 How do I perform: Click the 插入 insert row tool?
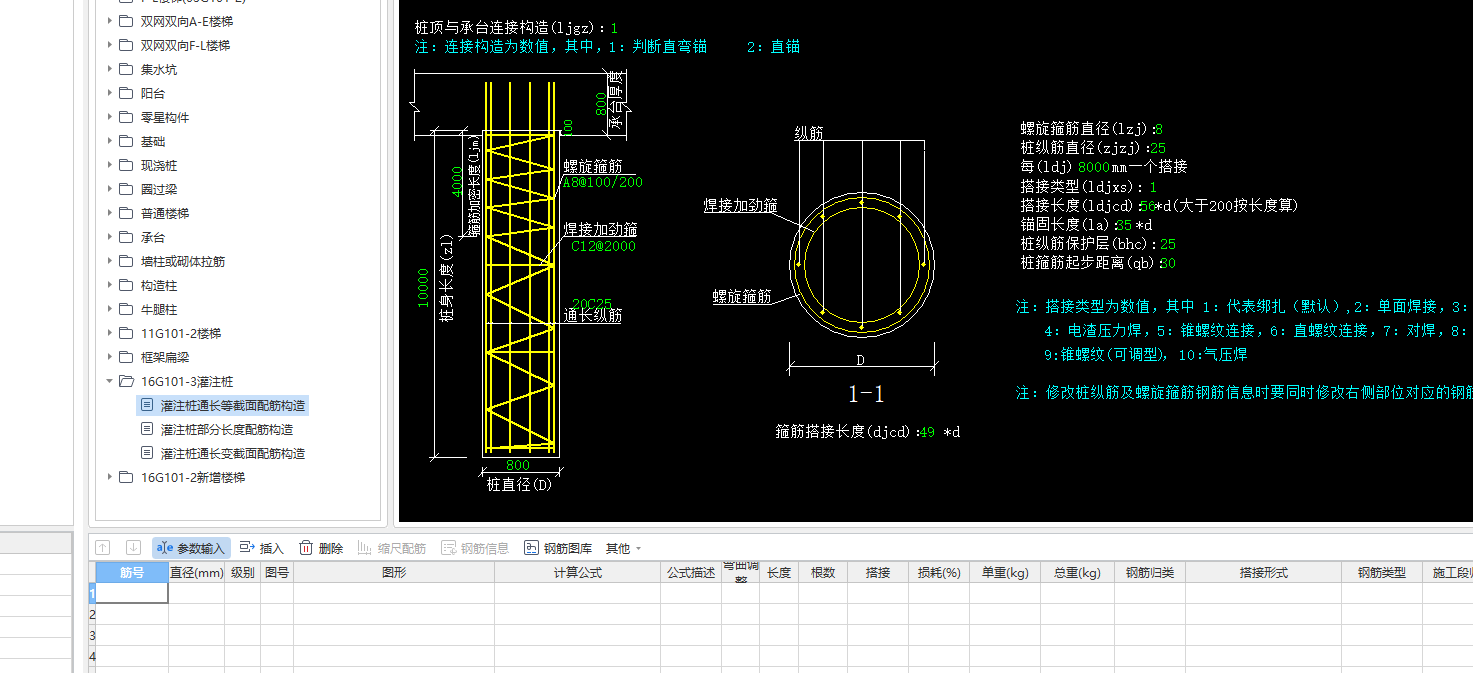point(262,548)
